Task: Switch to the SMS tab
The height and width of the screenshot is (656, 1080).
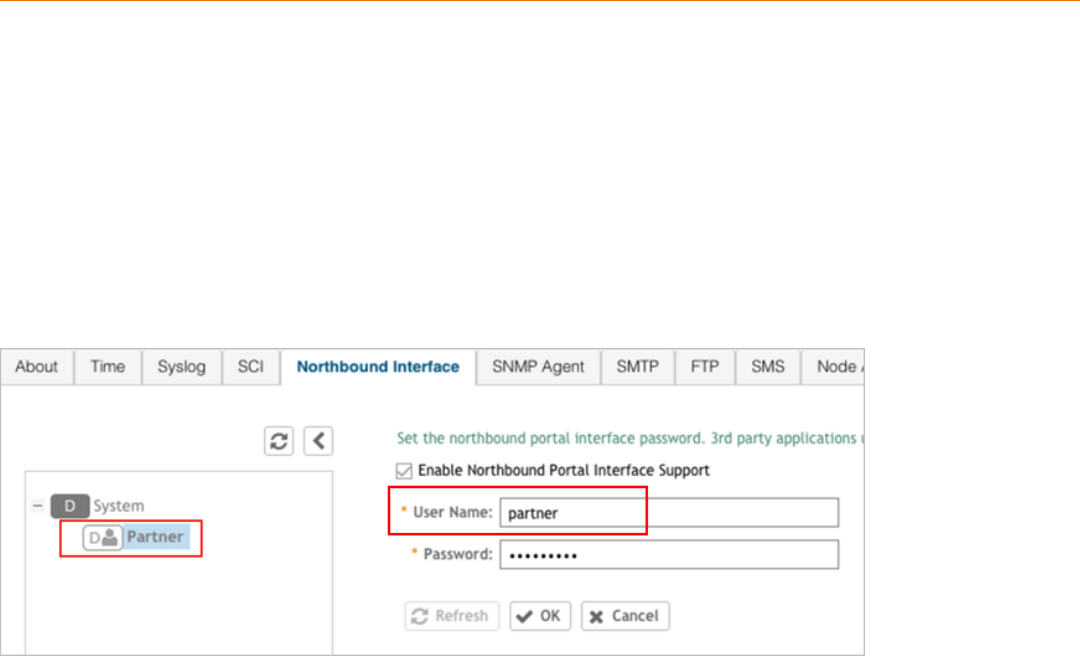Action: point(767,367)
